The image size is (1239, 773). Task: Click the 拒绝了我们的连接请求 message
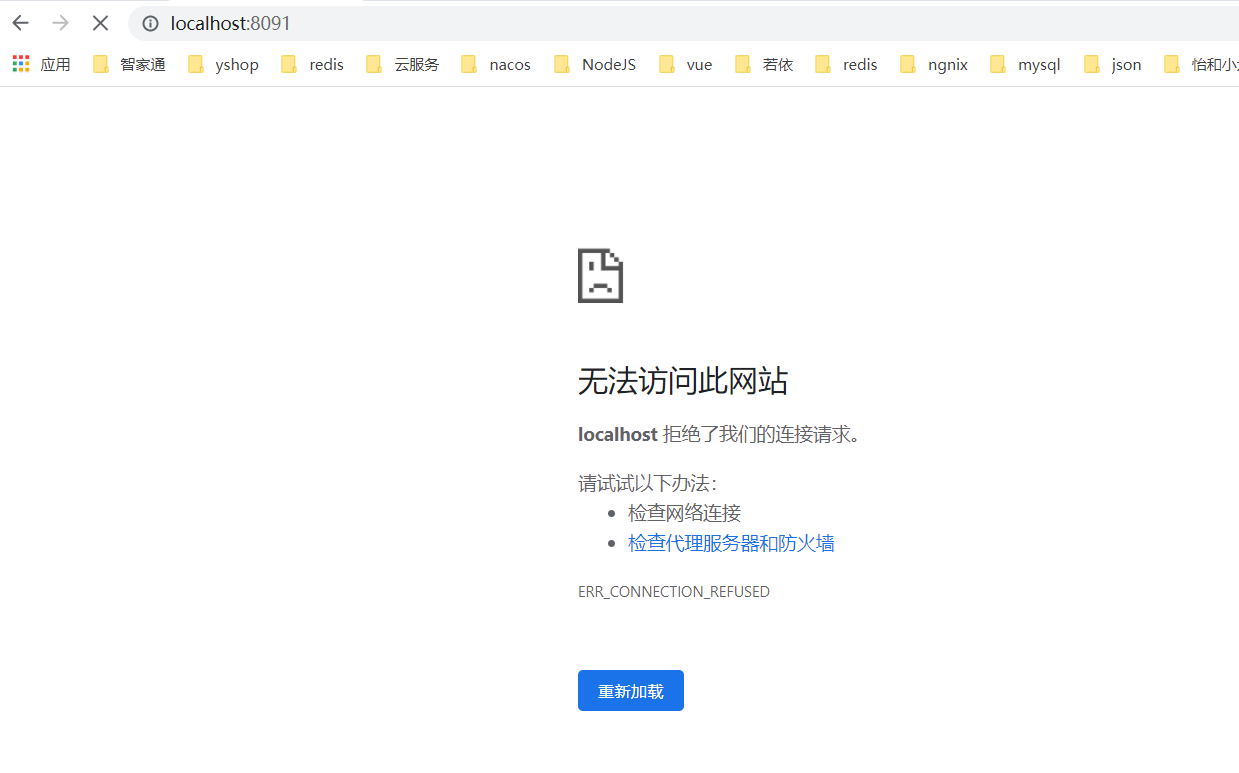[x=762, y=434]
